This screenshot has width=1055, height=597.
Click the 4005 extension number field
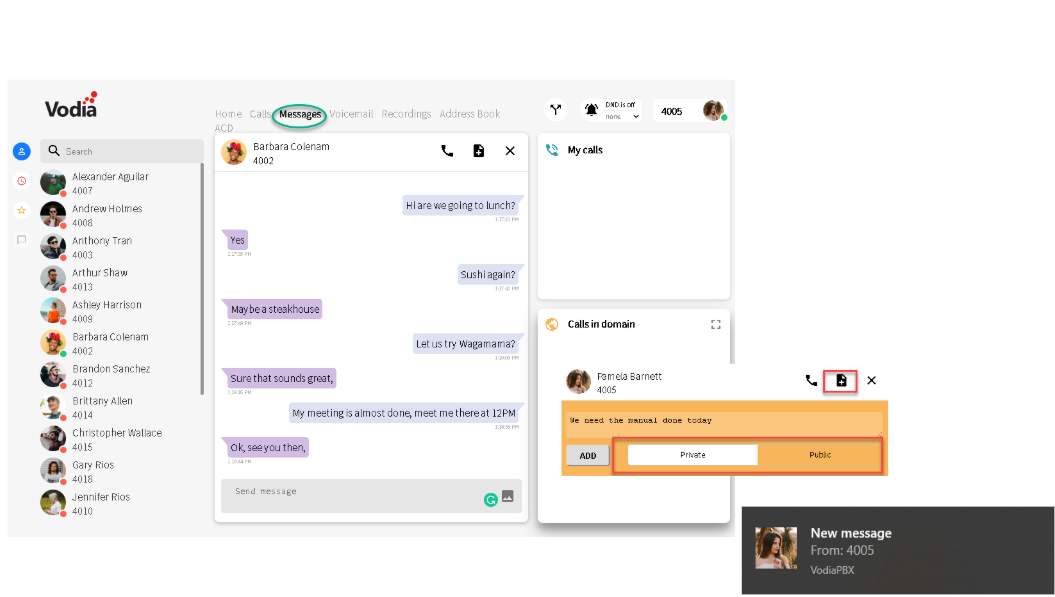671,111
